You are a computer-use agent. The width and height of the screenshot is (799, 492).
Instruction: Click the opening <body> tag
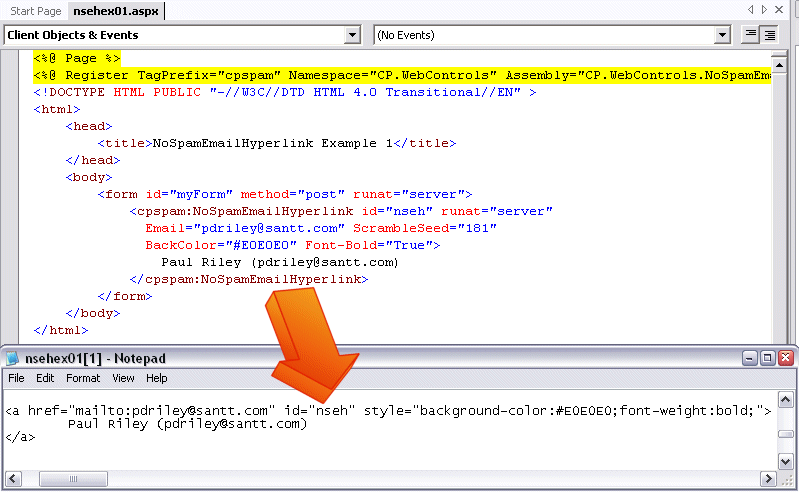click(89, 177)
